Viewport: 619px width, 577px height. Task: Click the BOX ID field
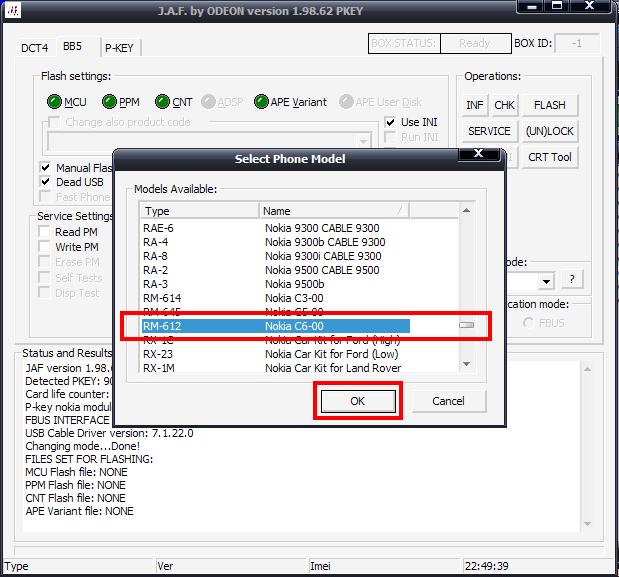pyautogui.click(x=577, y=43)
